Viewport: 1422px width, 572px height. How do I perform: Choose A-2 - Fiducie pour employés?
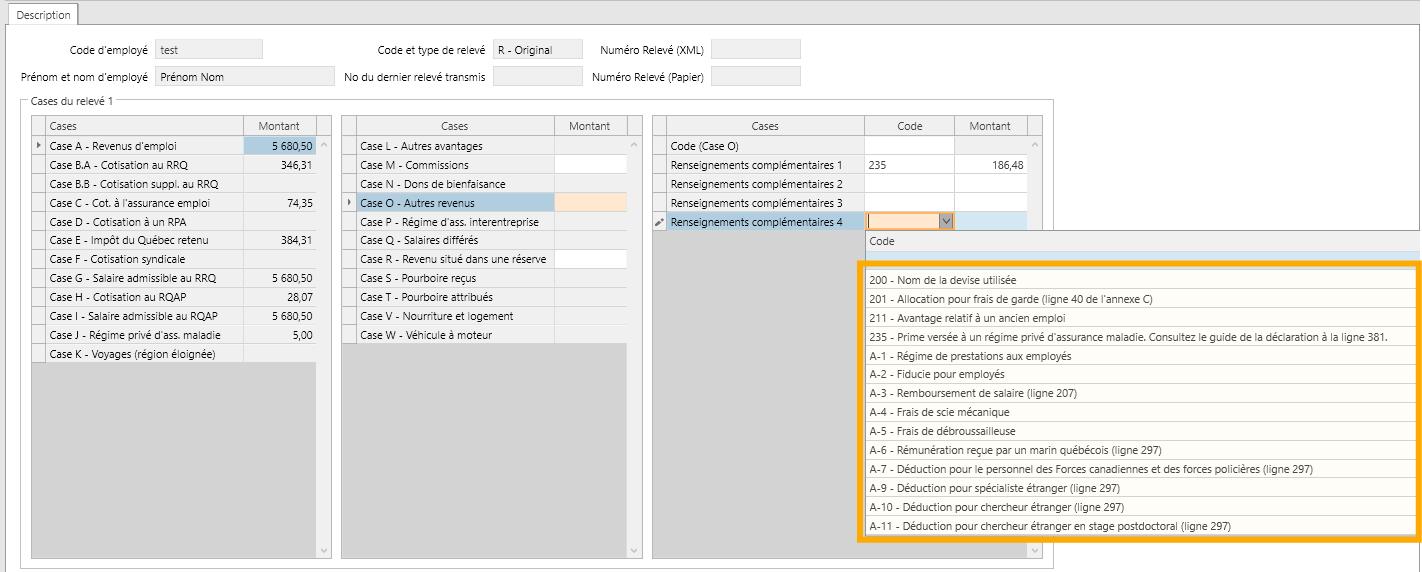(x=1141, y=375)
